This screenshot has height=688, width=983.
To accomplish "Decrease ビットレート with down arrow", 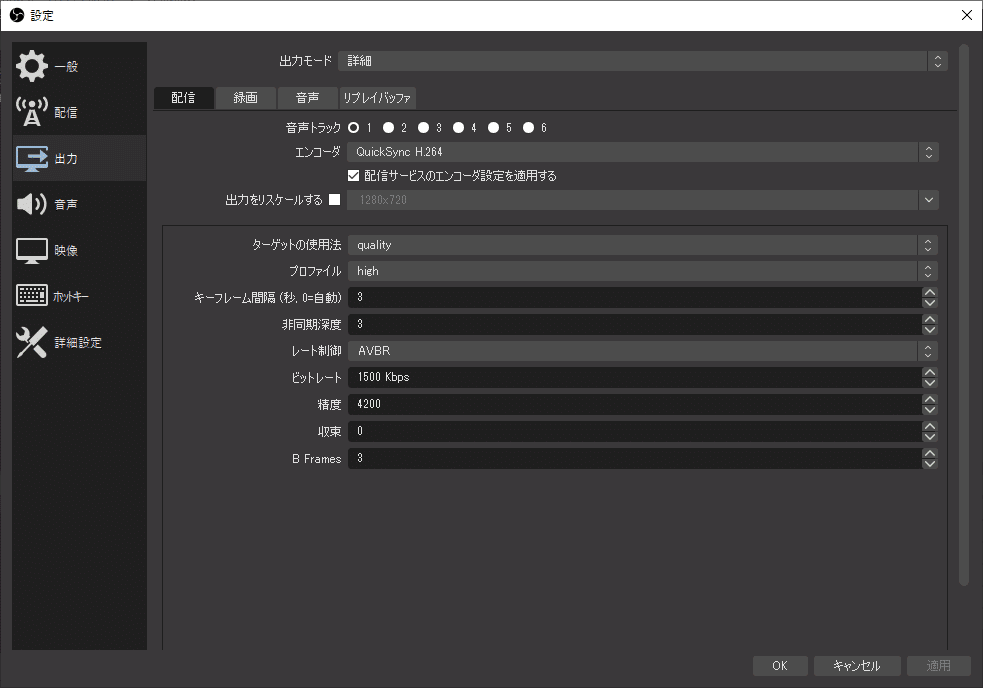I will point(930,383).
